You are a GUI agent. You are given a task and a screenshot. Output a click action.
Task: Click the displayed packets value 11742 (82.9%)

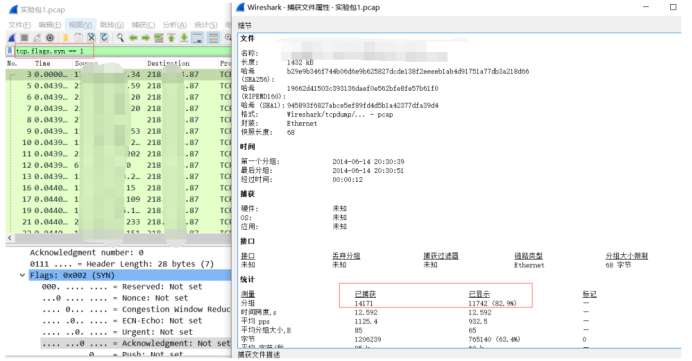click(x=492, y=304)
